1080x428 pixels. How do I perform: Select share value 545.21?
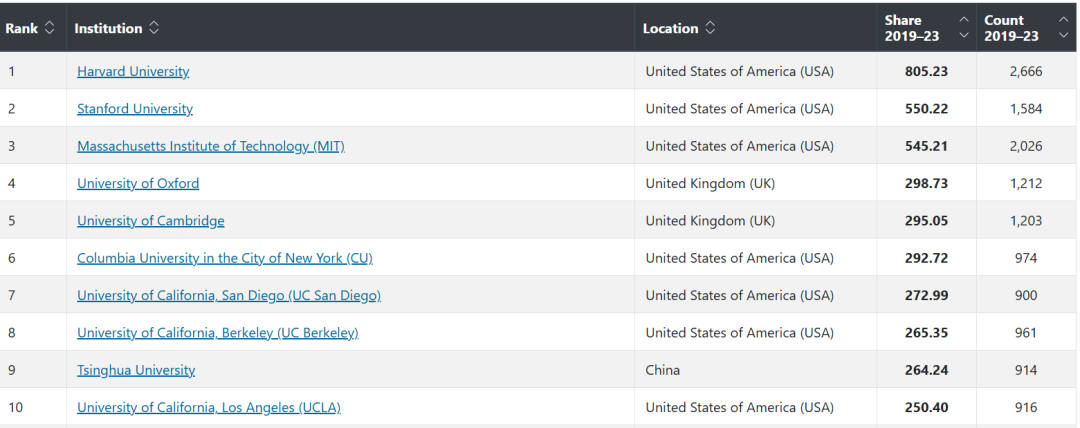(x=926, y=146)
